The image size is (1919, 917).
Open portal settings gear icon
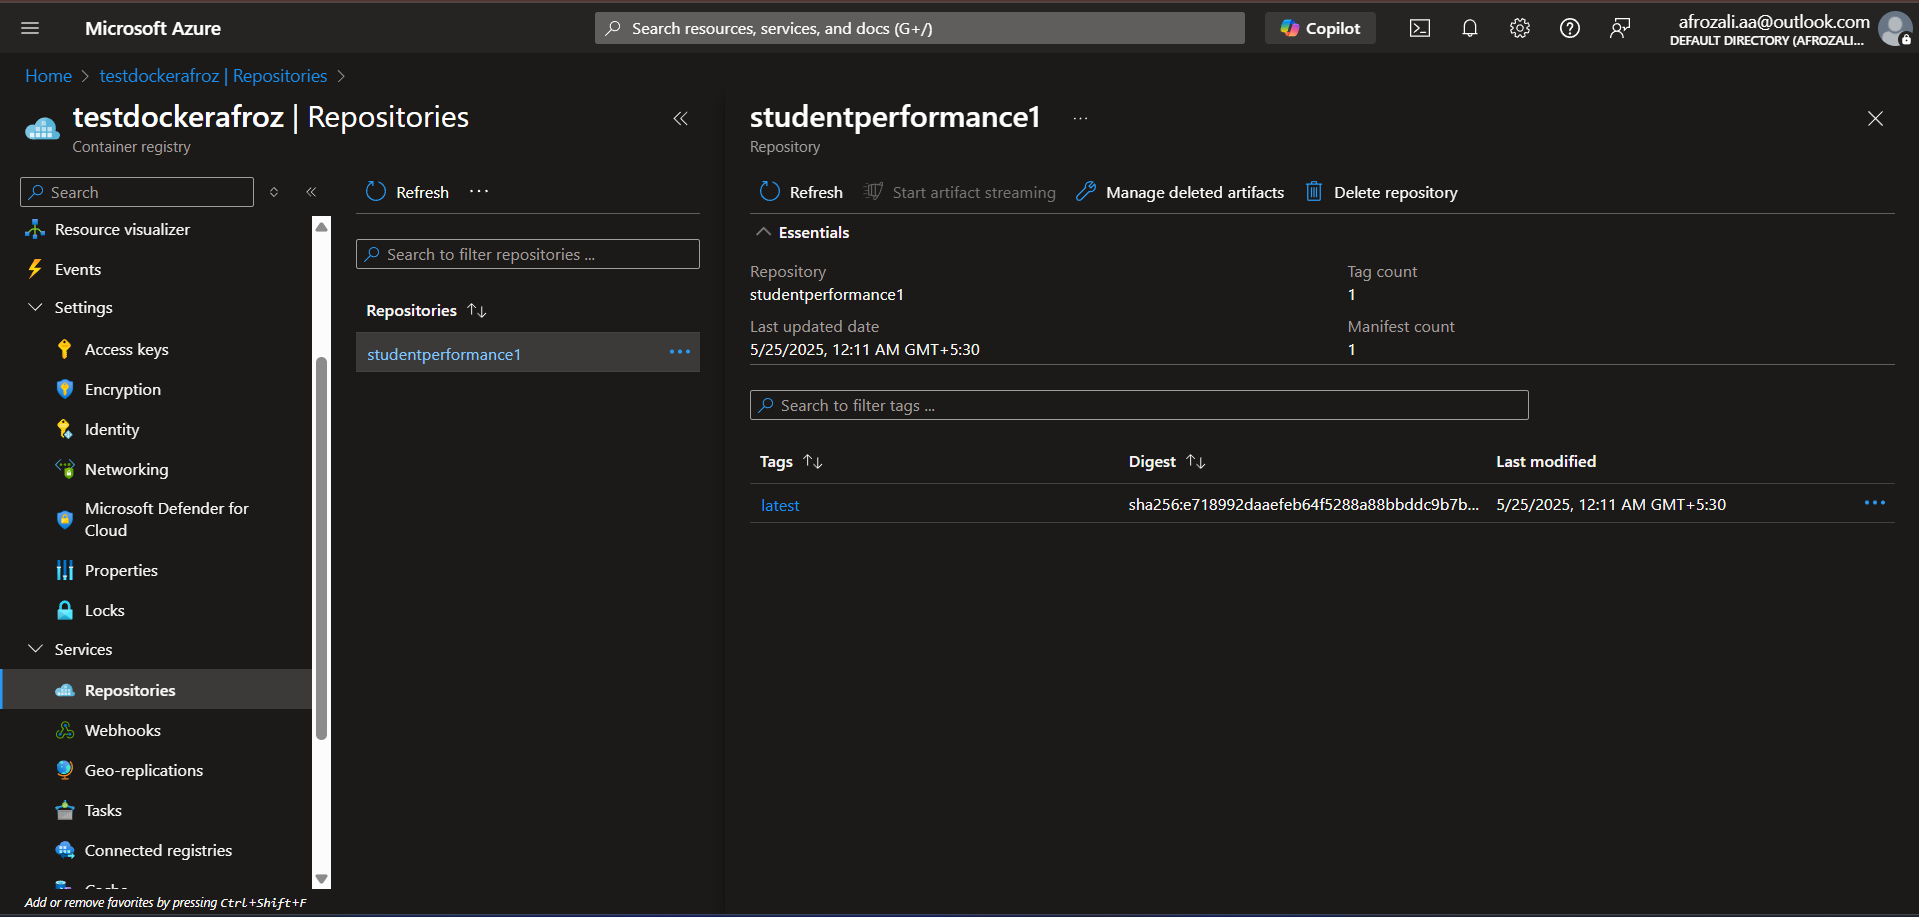[1519, 28]
